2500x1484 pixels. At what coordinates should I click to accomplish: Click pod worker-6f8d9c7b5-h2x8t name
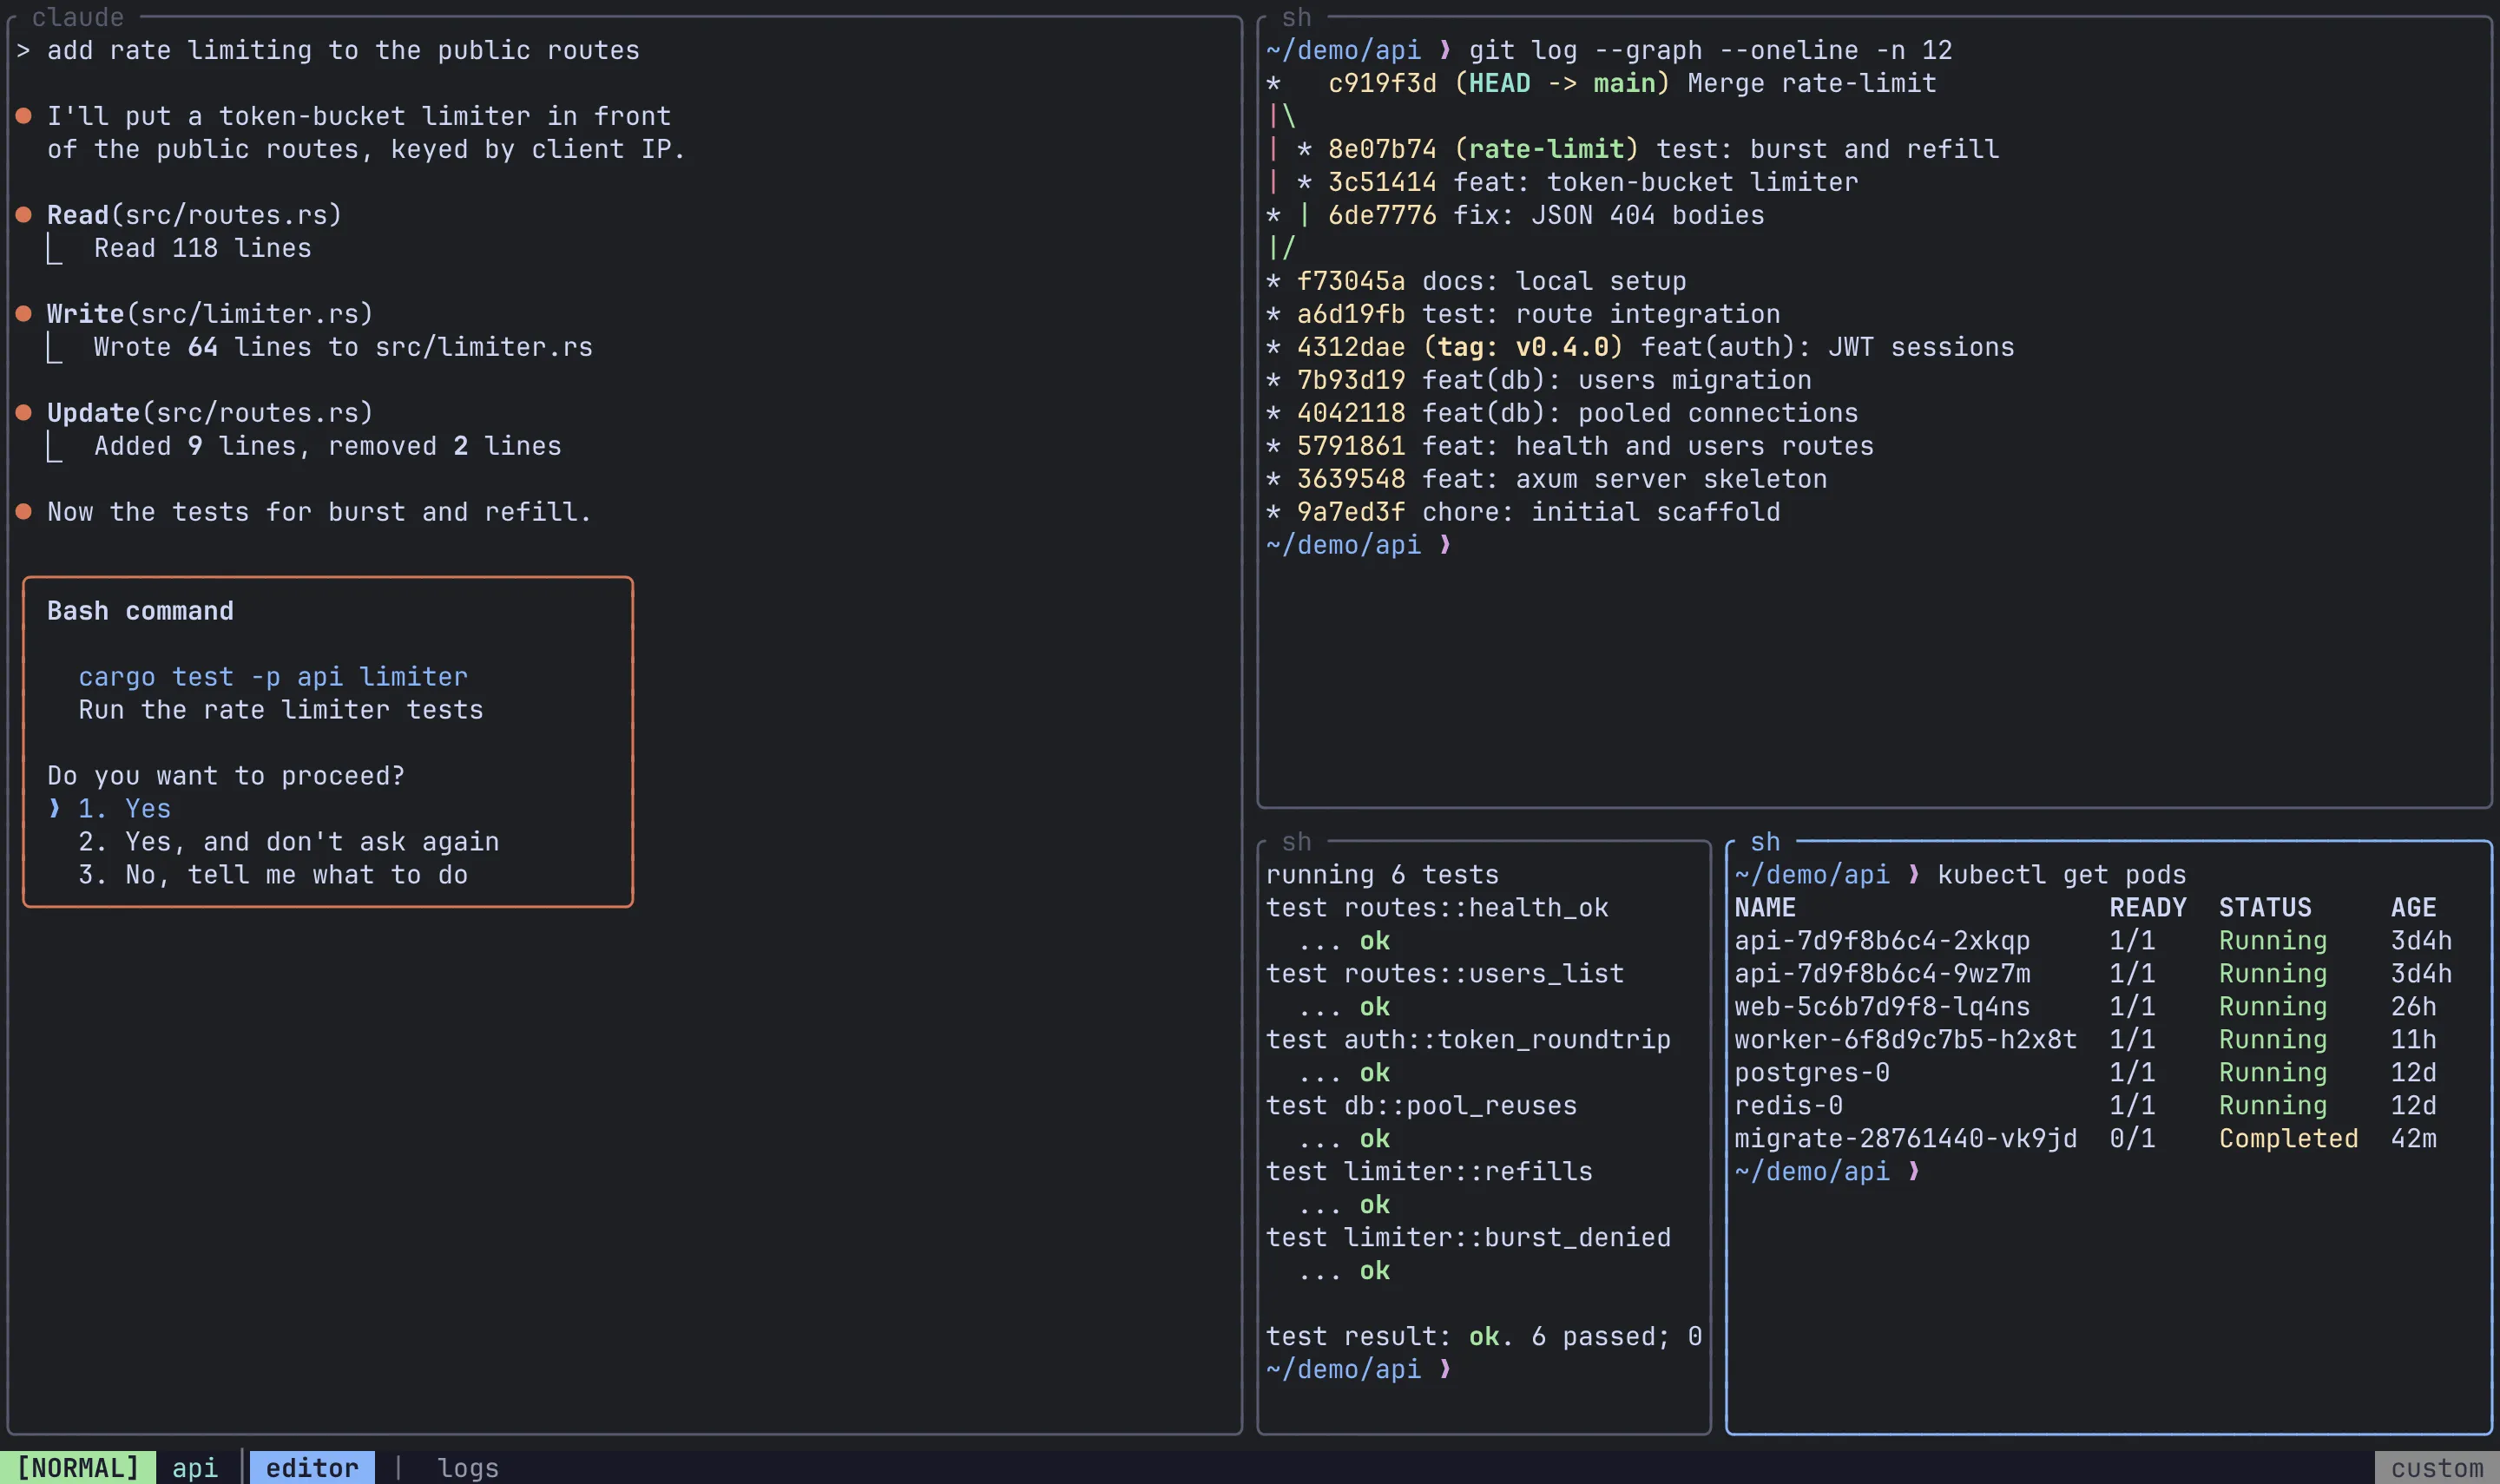coord(1906,1039)
